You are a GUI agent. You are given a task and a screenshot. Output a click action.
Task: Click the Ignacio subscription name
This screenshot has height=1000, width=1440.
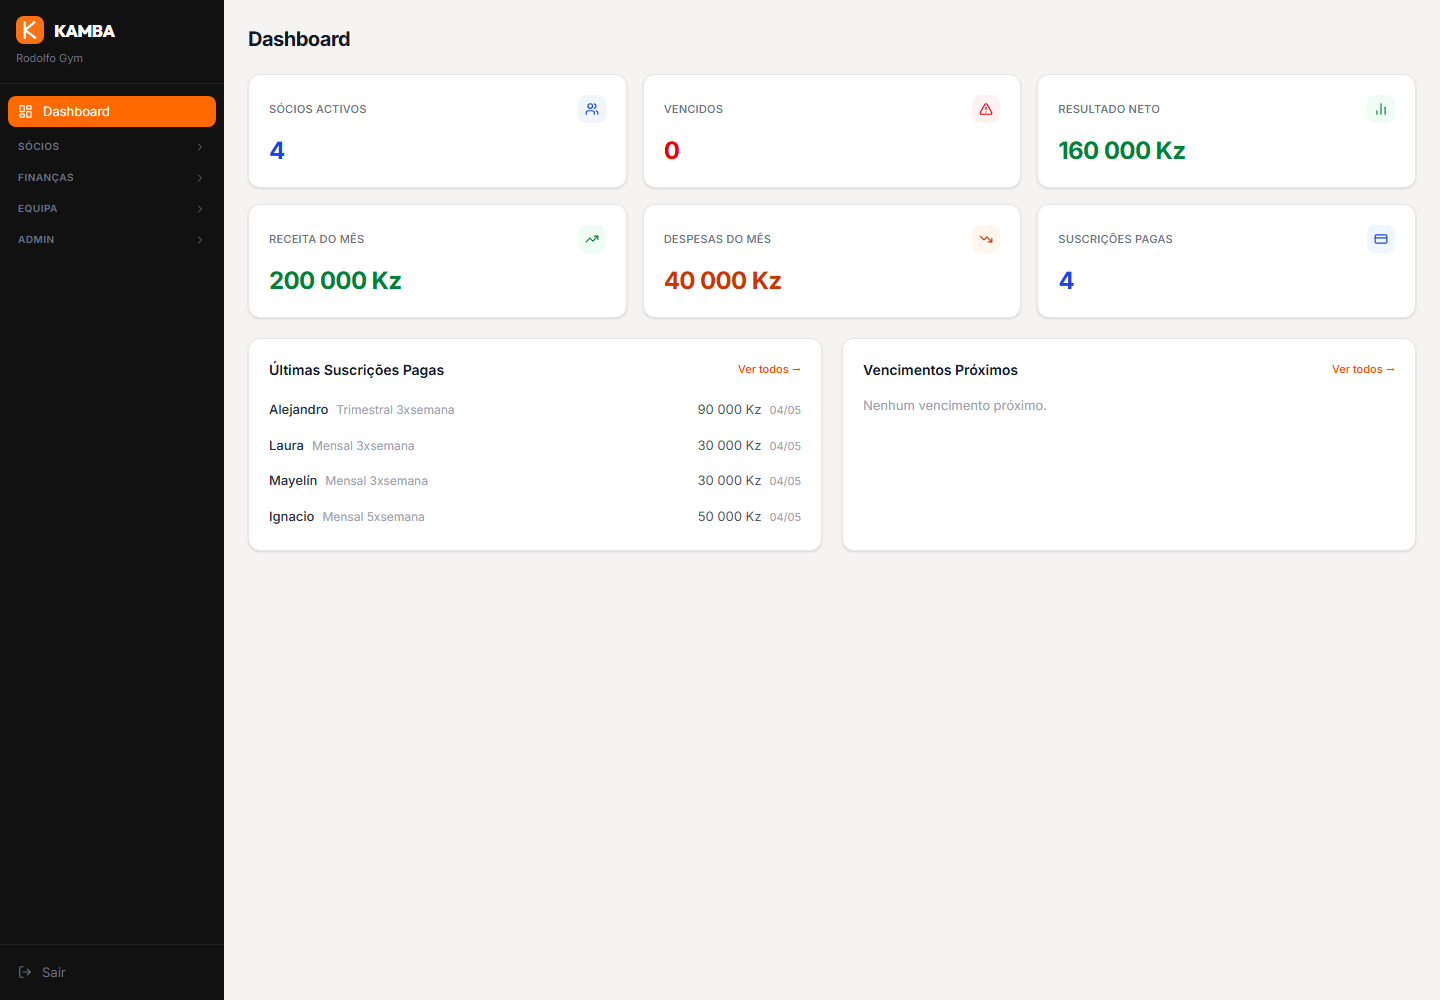click(291, 517)
